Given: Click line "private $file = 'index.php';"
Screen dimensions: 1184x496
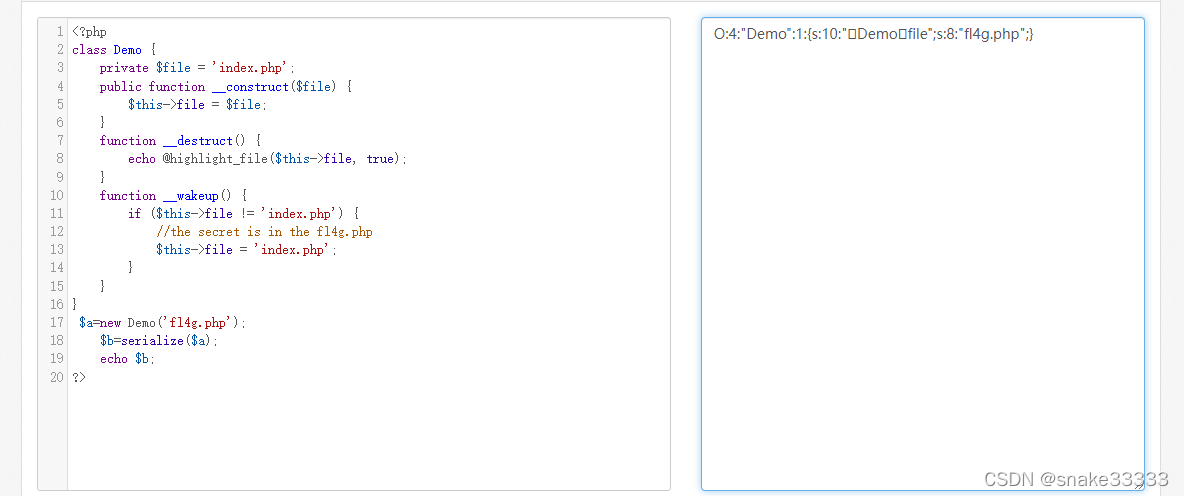Looking at the screenshot, I should pyautogui.click(x=197, y=68).
